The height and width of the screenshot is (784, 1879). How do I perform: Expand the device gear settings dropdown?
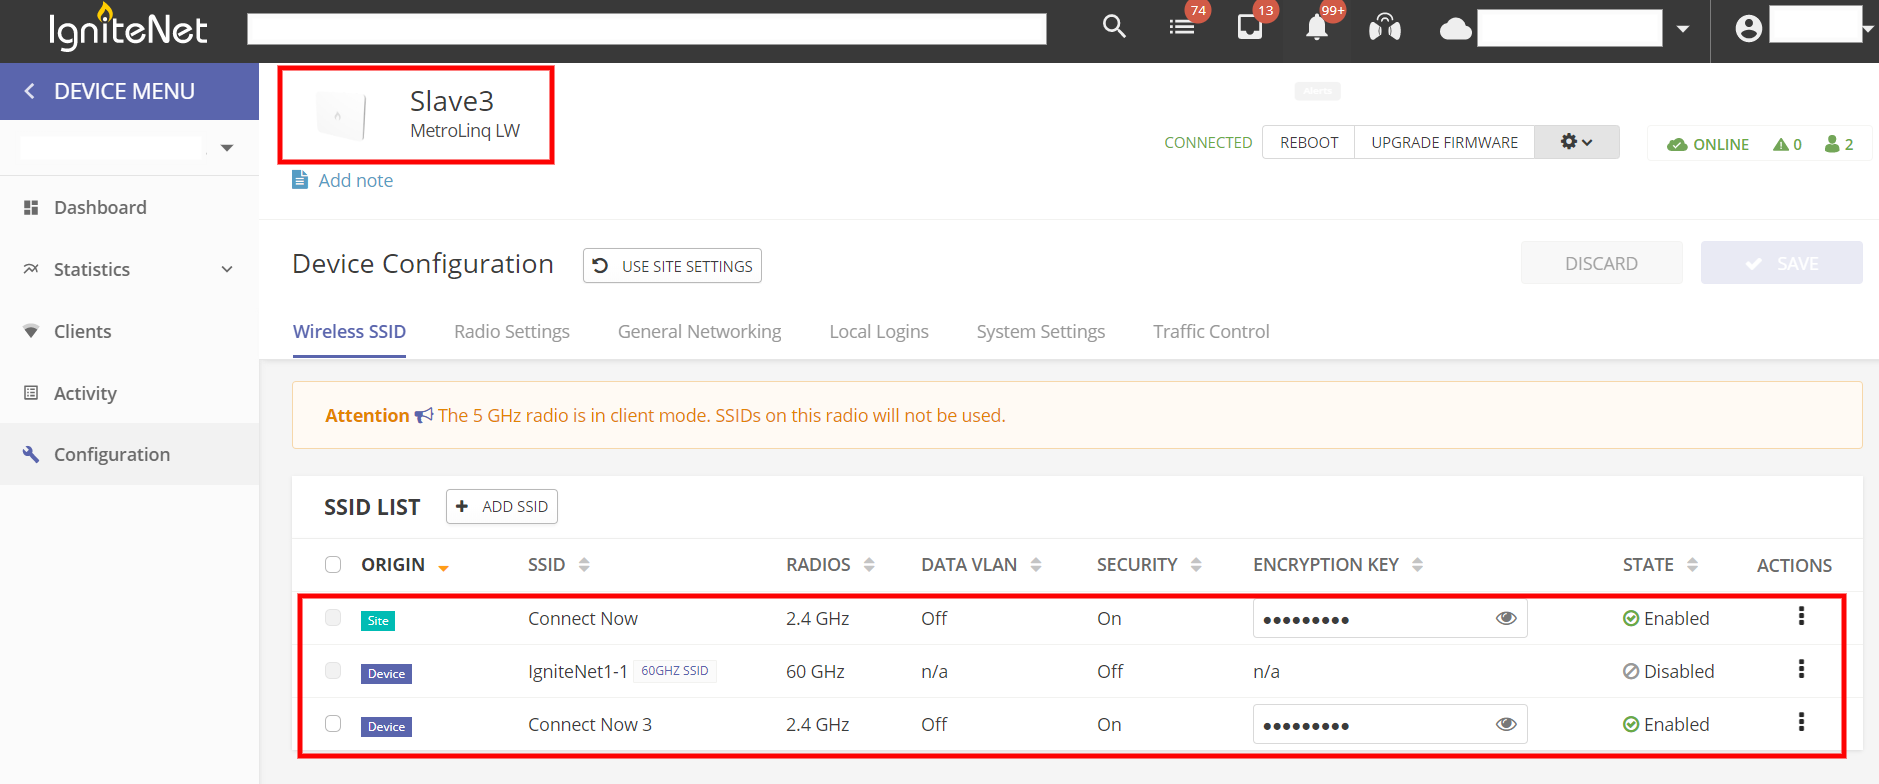tap(1577, 142)
